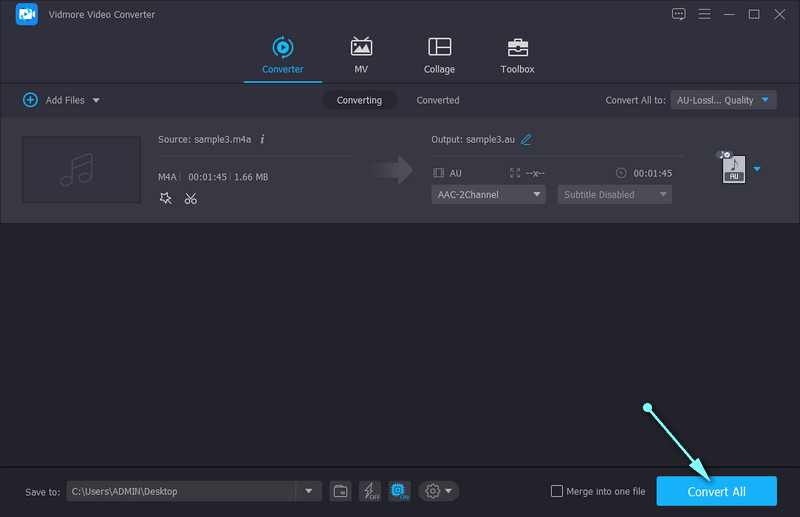Expand the AAC-2Channel audio track dropdown

(488, 195)
